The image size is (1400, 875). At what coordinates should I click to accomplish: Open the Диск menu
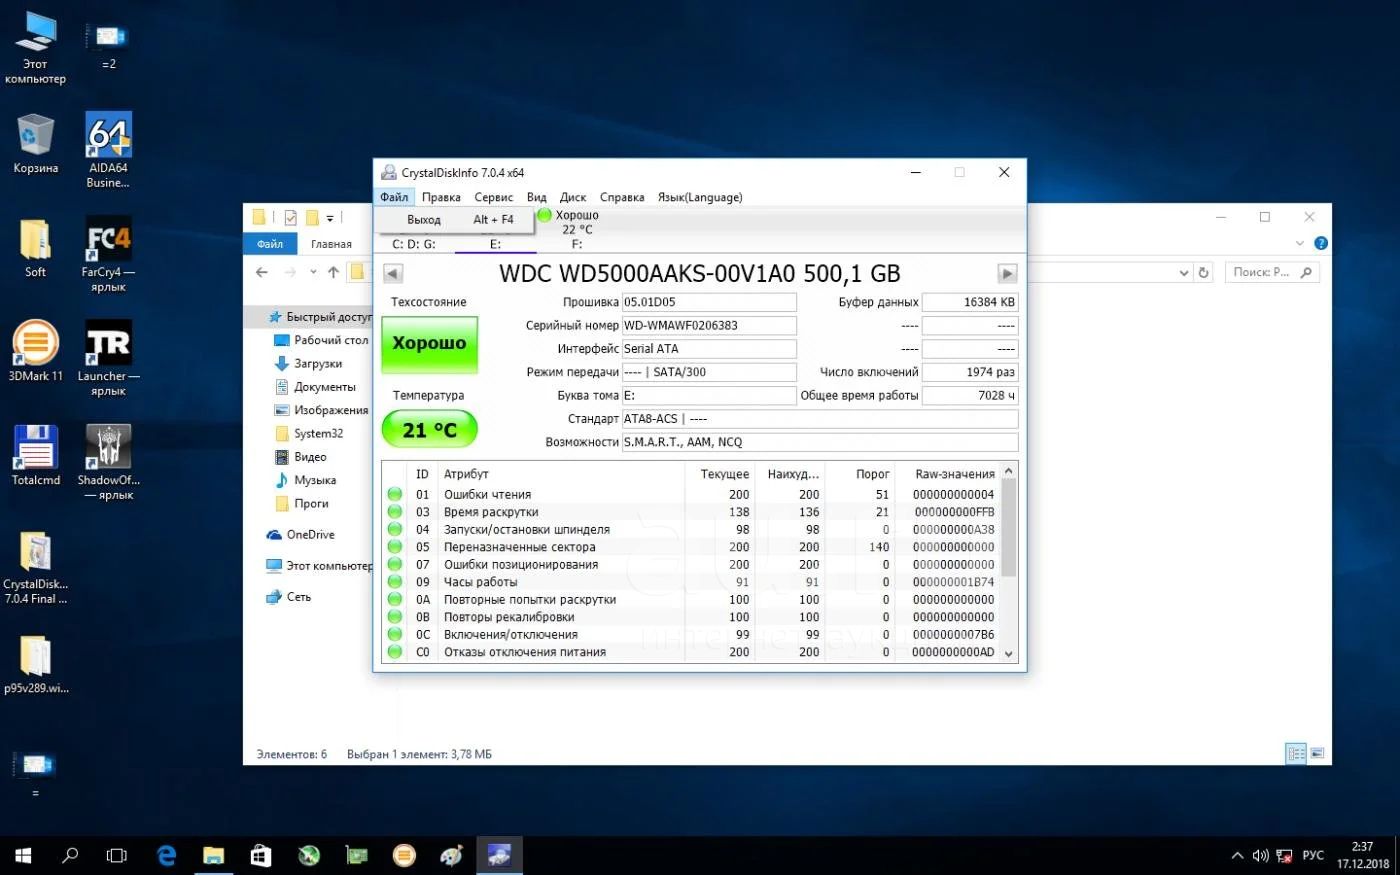coord(573,197)
